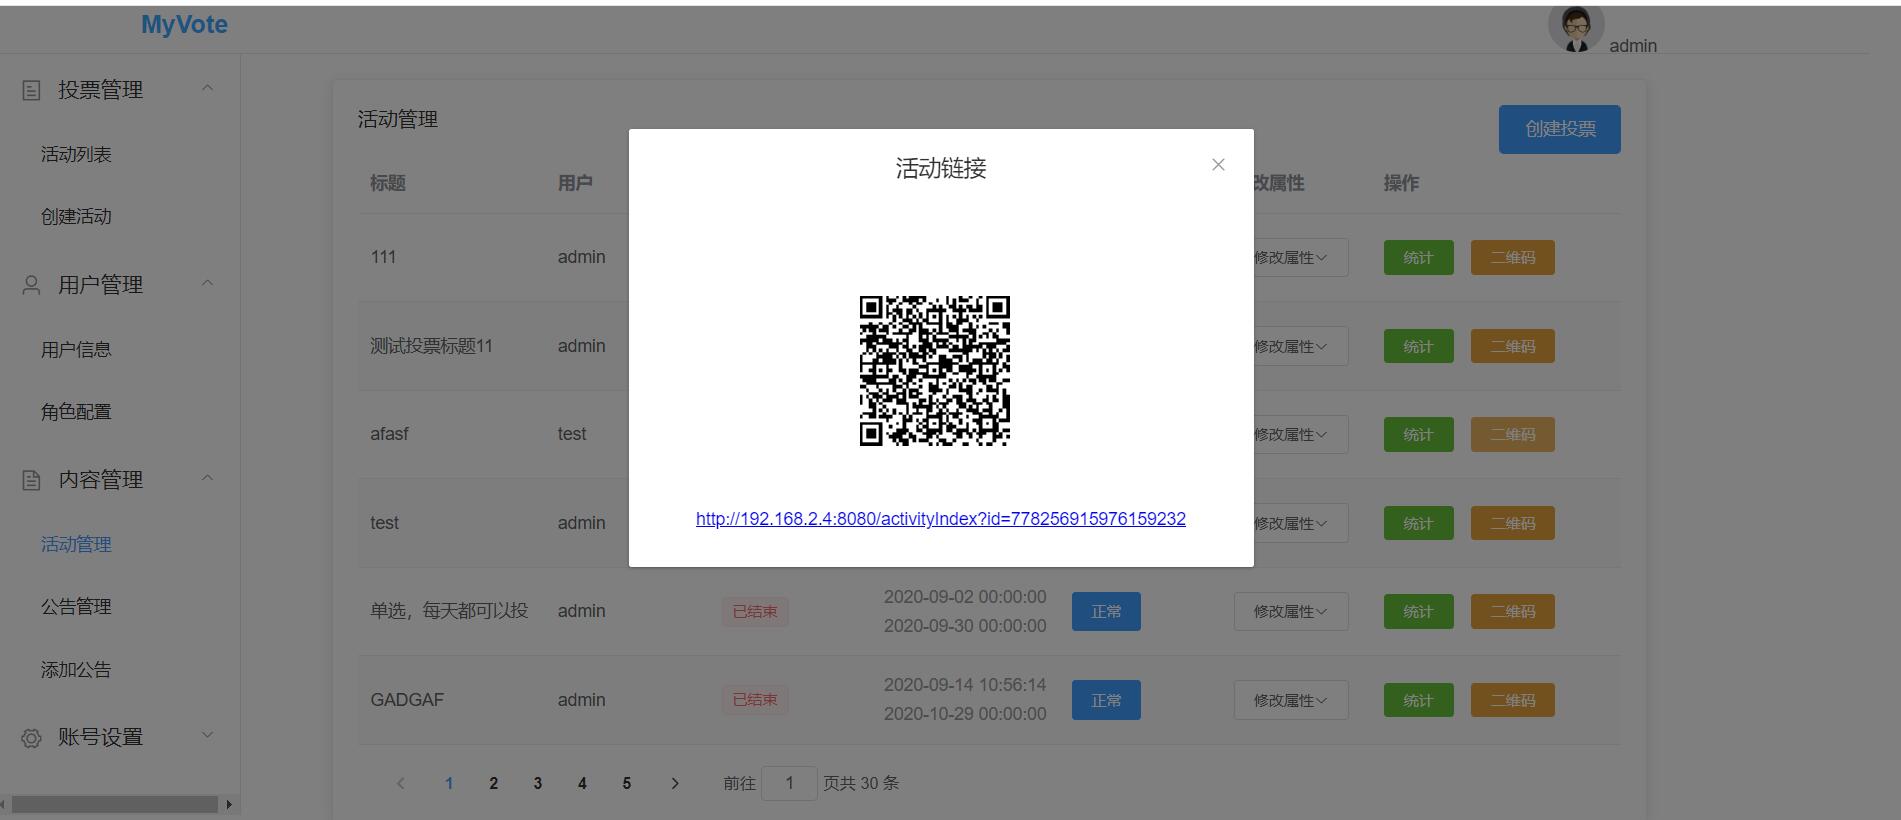Click 二维码 for 测试投票标题11 row
The image size is (1901, 820).
point(1512,346)
